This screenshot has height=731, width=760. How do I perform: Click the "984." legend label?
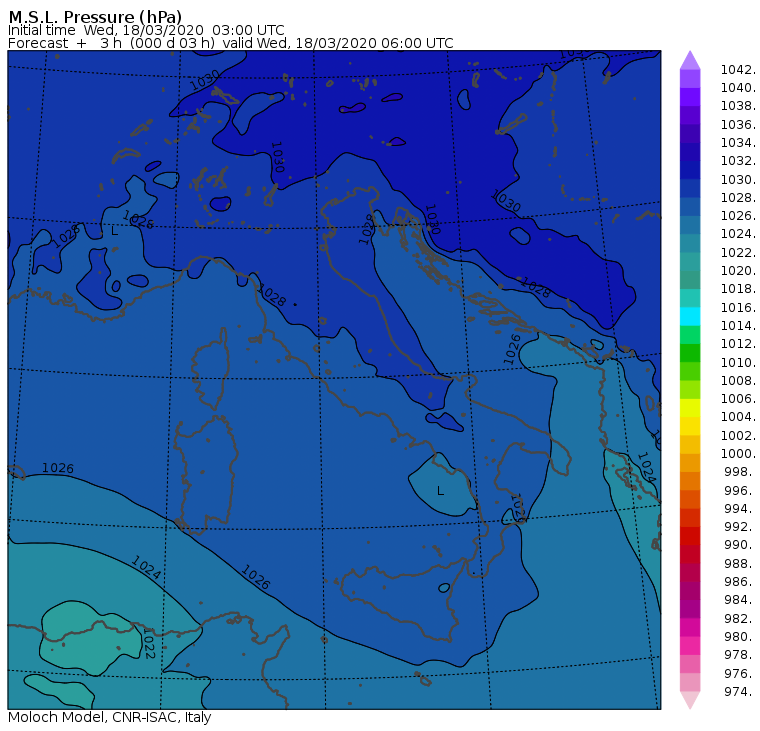pos(740,600)
